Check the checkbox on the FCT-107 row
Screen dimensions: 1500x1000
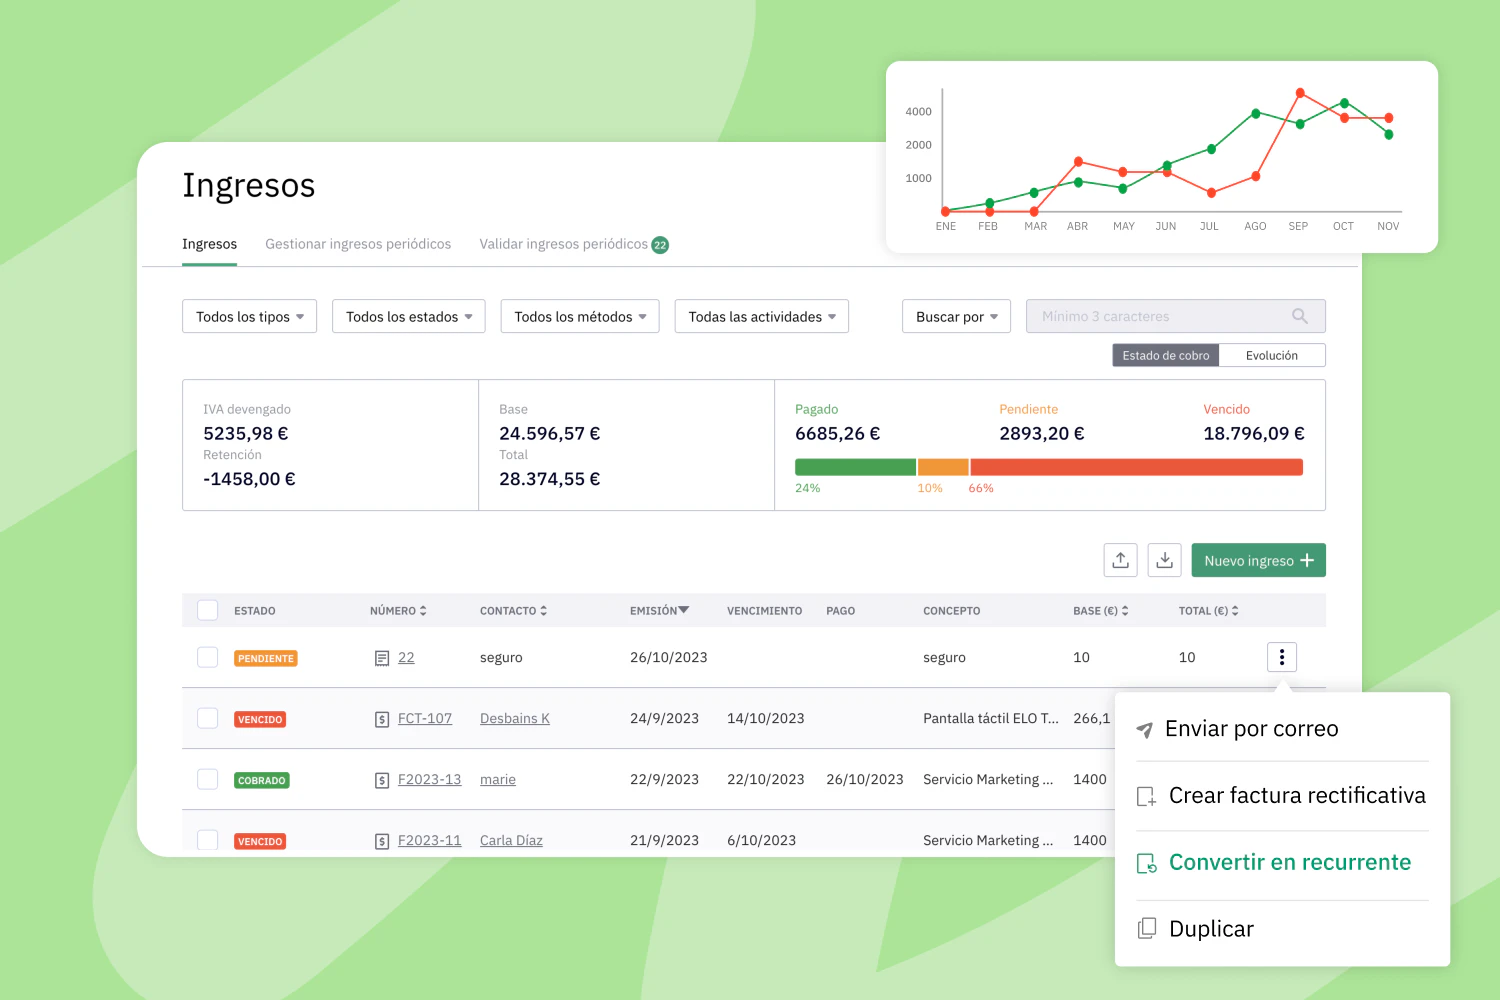click(207, 717)
